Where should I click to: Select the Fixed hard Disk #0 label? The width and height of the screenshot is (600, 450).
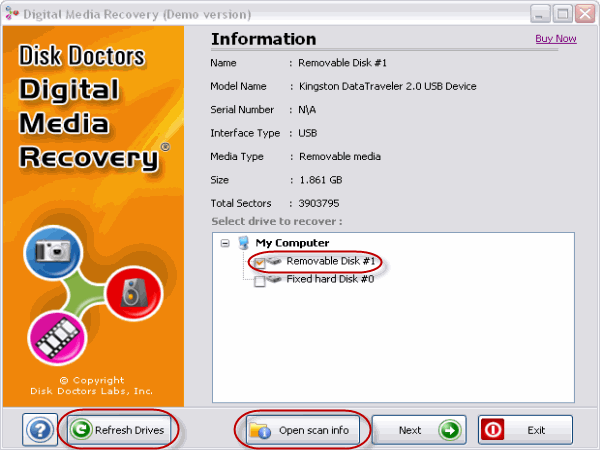click(x=330, y=279)
